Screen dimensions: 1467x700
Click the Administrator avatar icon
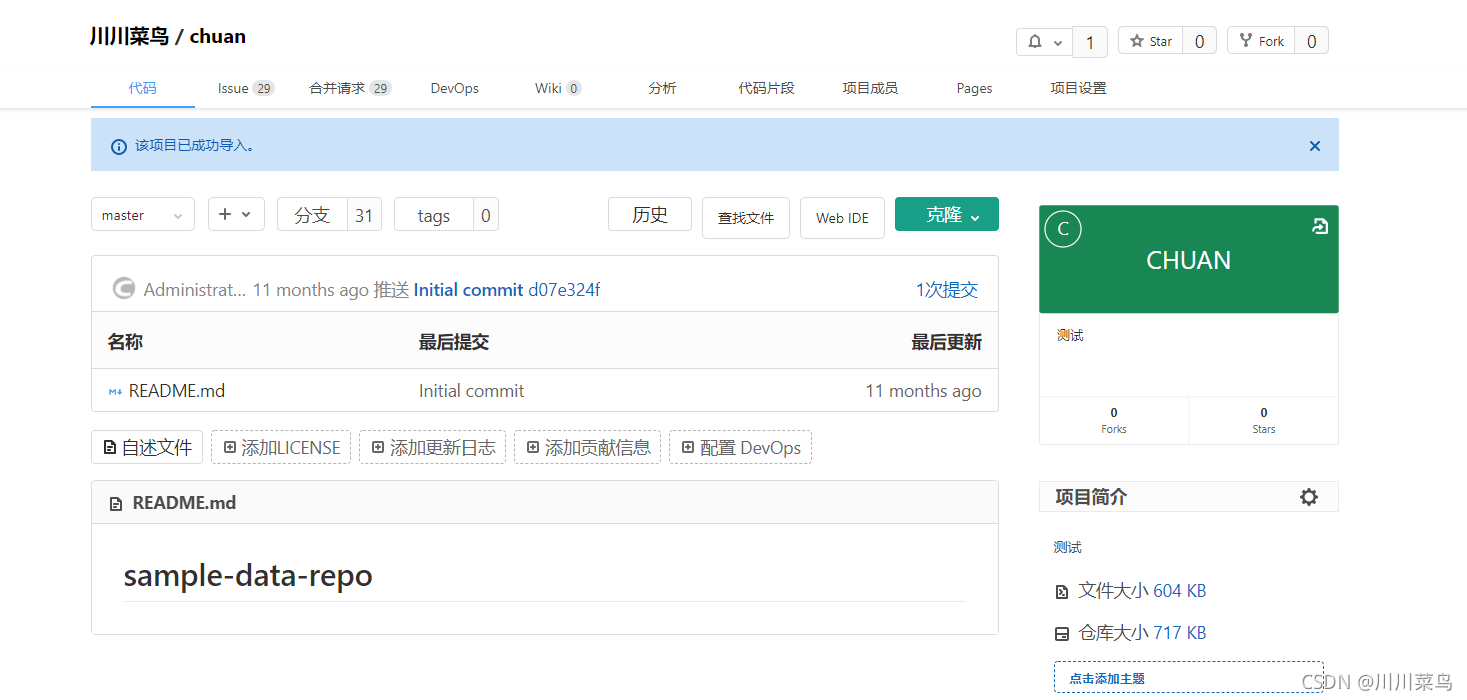(x=124, y=289)
